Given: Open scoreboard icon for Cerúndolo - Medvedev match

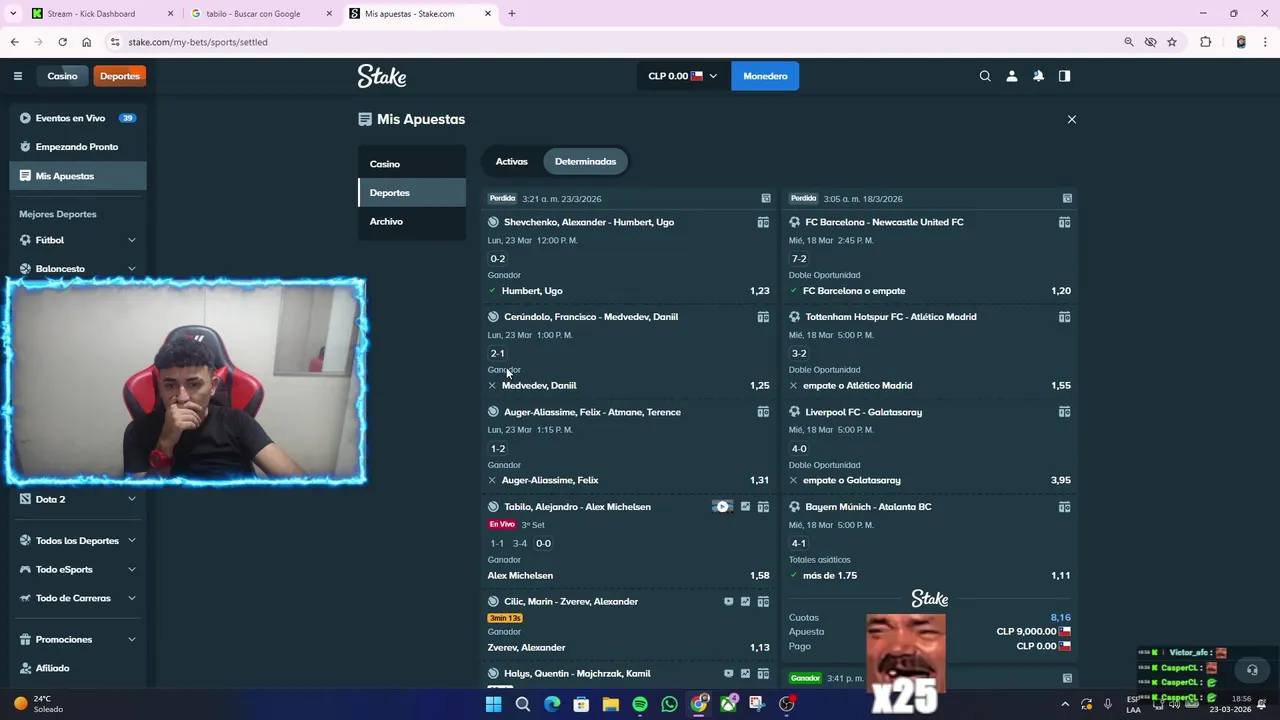Looking at the screenshot, I should [763, 317].
